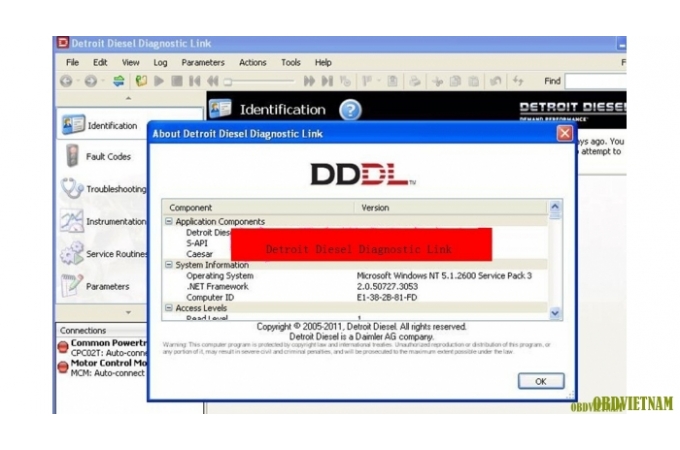Click the About list scroll-up arrow
This screenshot has width=680, height=450.
click(555, 206)
